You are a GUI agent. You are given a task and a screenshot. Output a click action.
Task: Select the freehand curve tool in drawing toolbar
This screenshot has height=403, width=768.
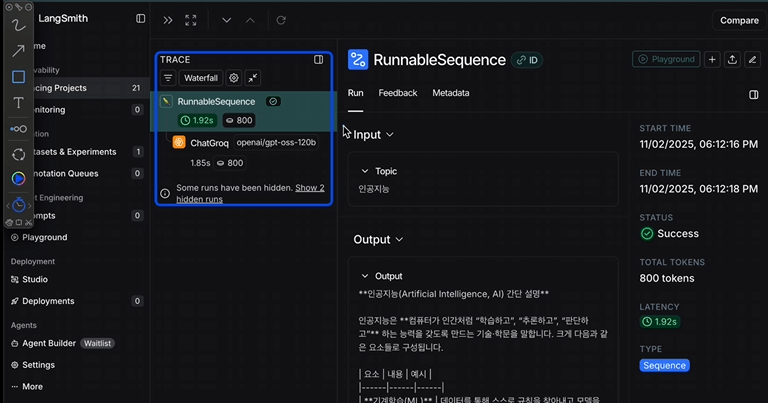click(x=18, y=25)
